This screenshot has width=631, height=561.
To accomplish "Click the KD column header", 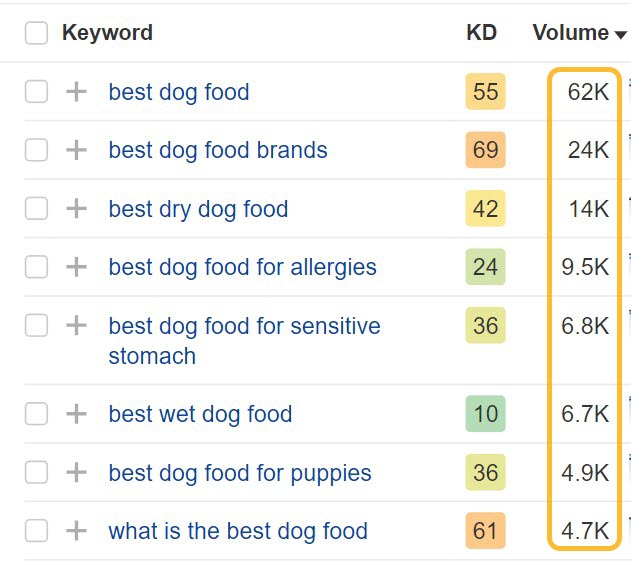I will (481, 33).
